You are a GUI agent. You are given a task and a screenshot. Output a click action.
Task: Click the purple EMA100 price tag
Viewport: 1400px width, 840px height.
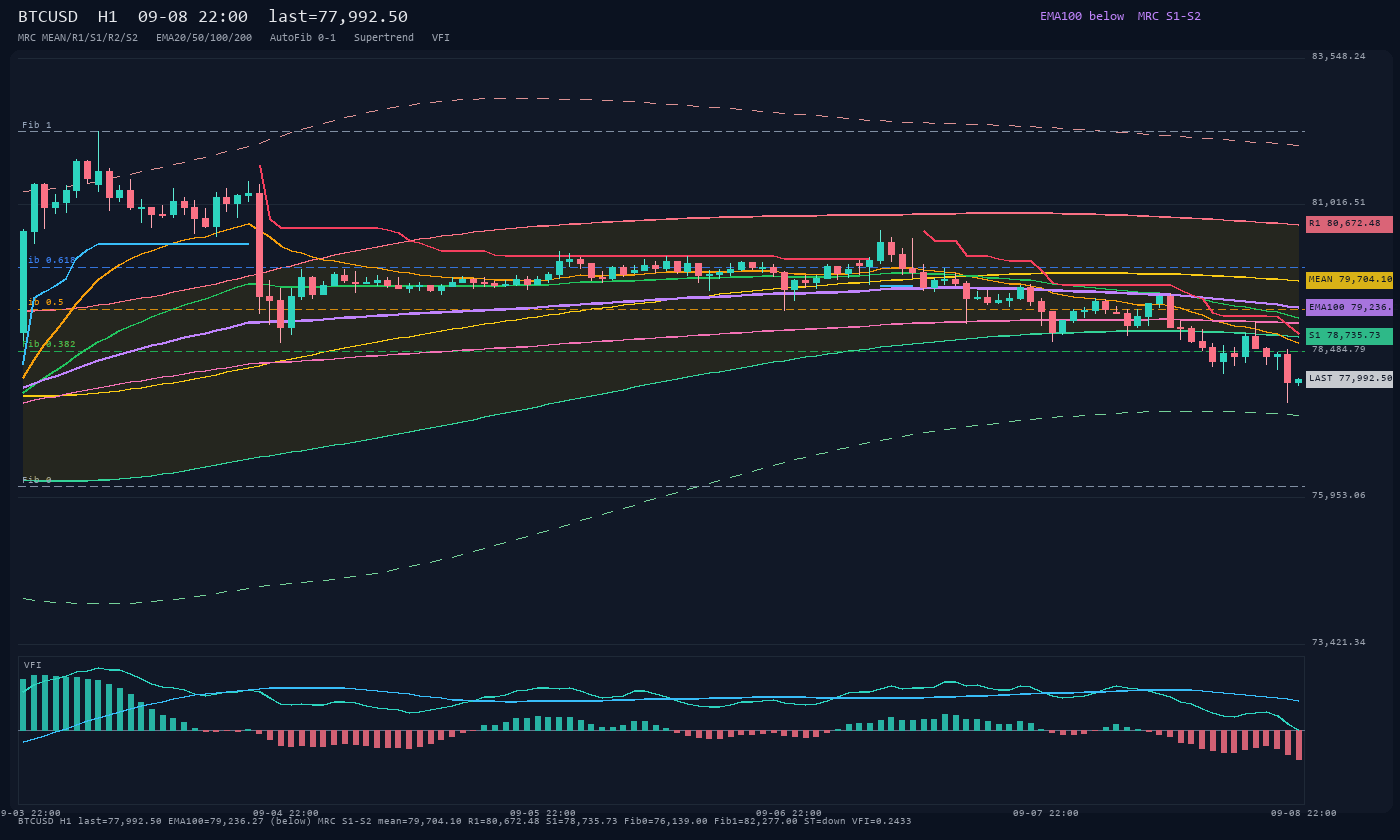coord(1349,308)
